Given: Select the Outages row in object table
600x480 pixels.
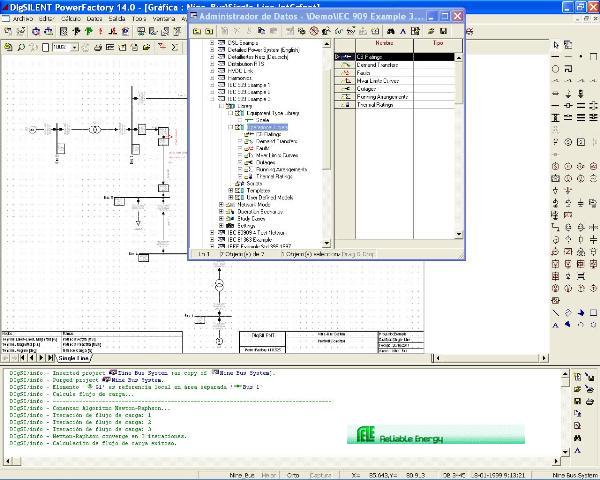Looking at the screenshot, I should pos(395,89).
